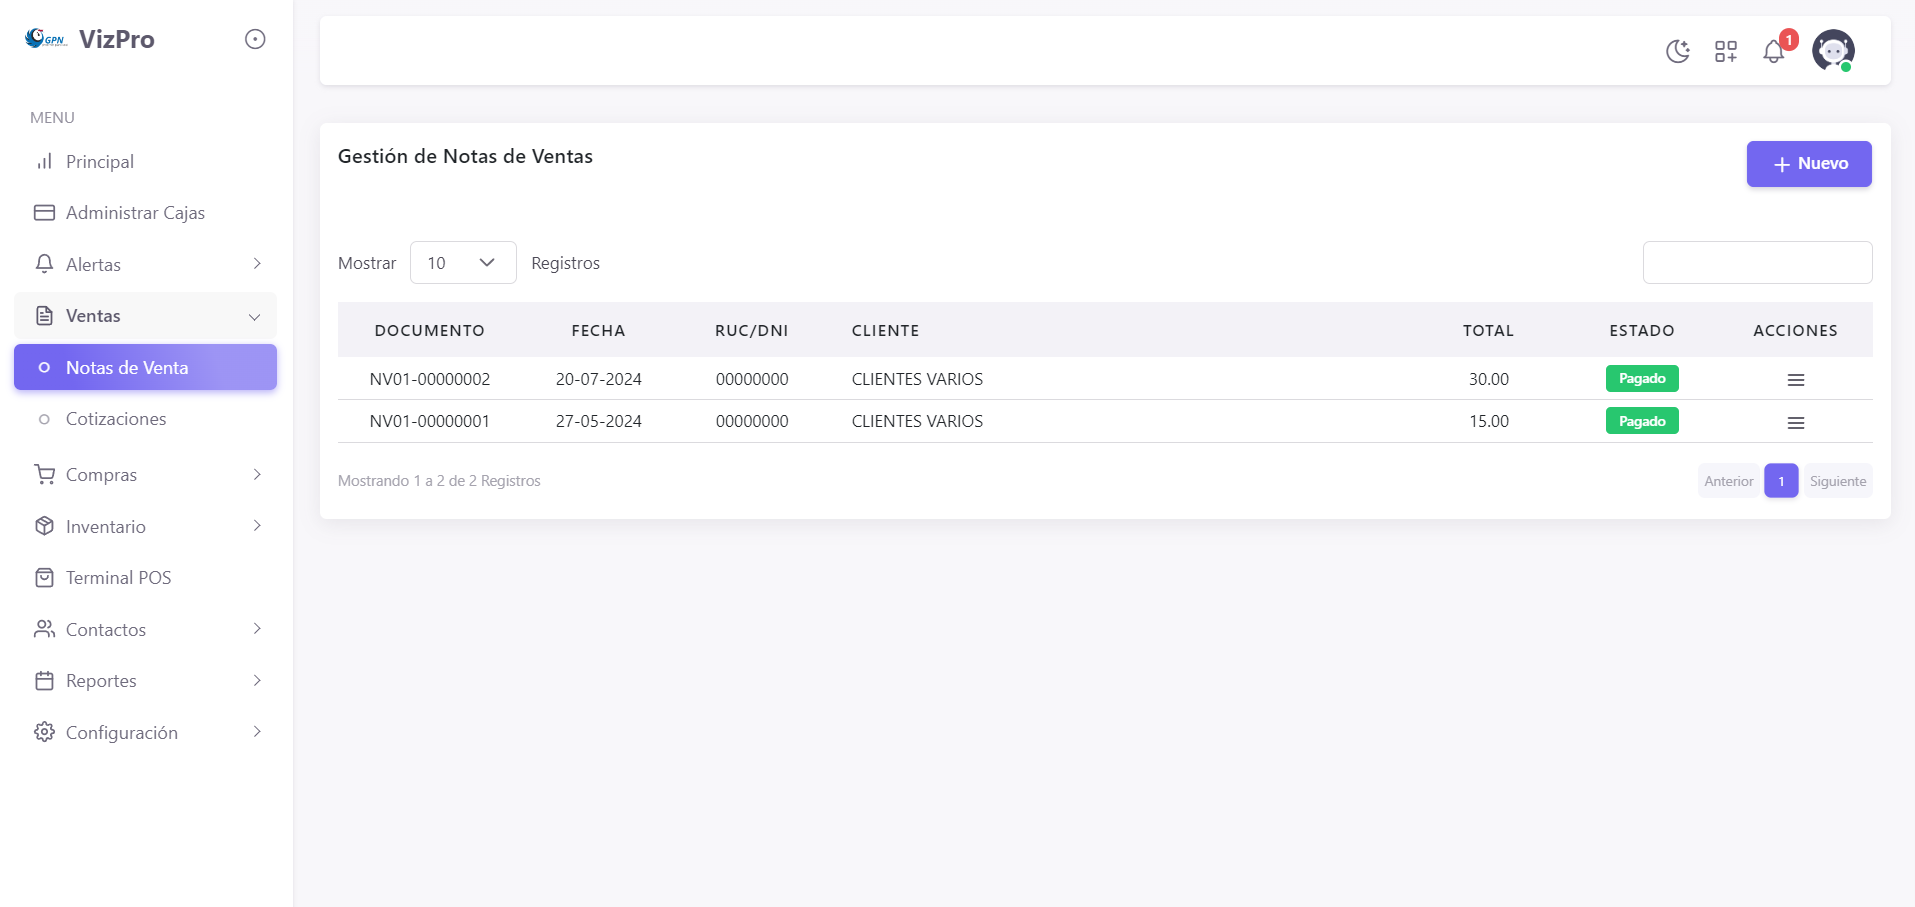Select Cotizaciones submenu item
Image resolution: width=1915 pixels, height=907 pixels.
(116, 419)
